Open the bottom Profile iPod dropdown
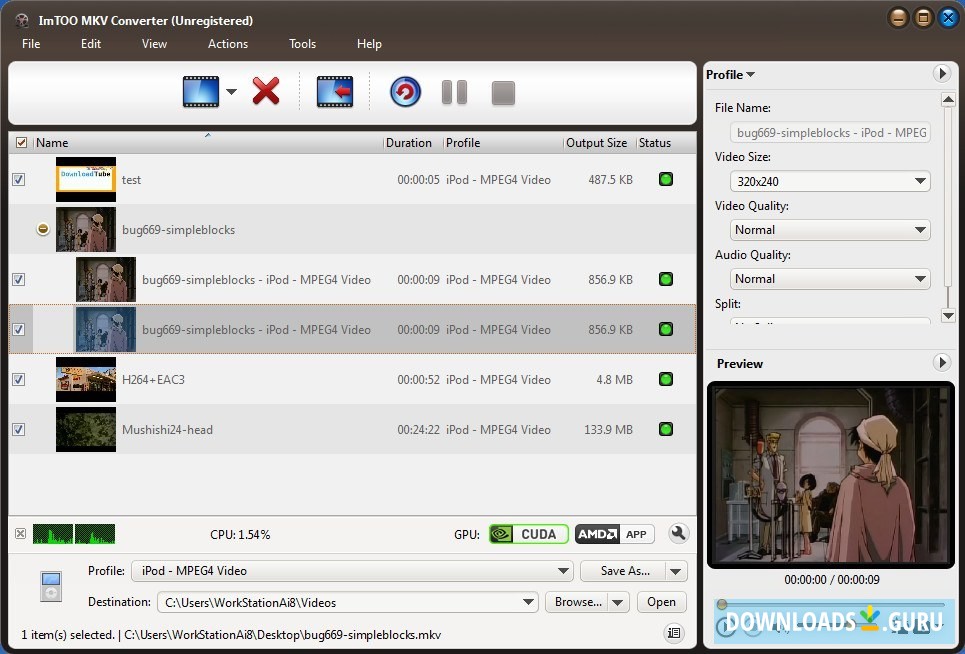 (x=352, y=571)
